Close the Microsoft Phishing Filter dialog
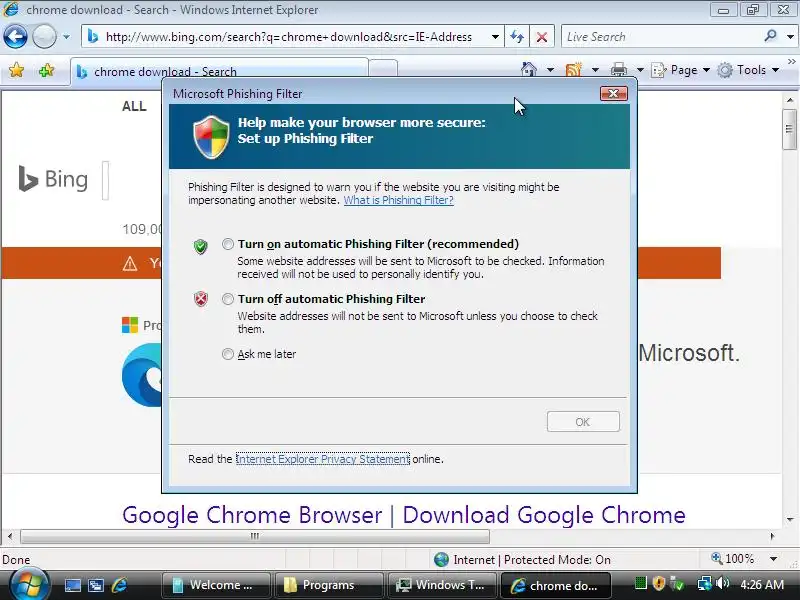 (613, 93)
